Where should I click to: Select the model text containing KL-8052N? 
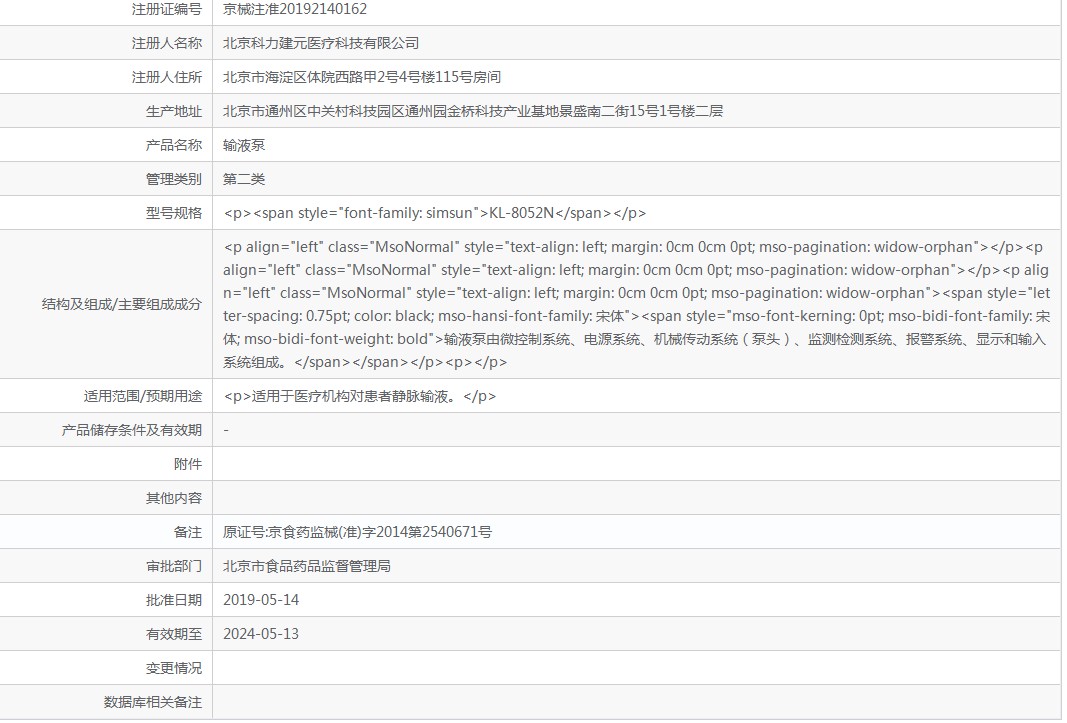[434, 213]
